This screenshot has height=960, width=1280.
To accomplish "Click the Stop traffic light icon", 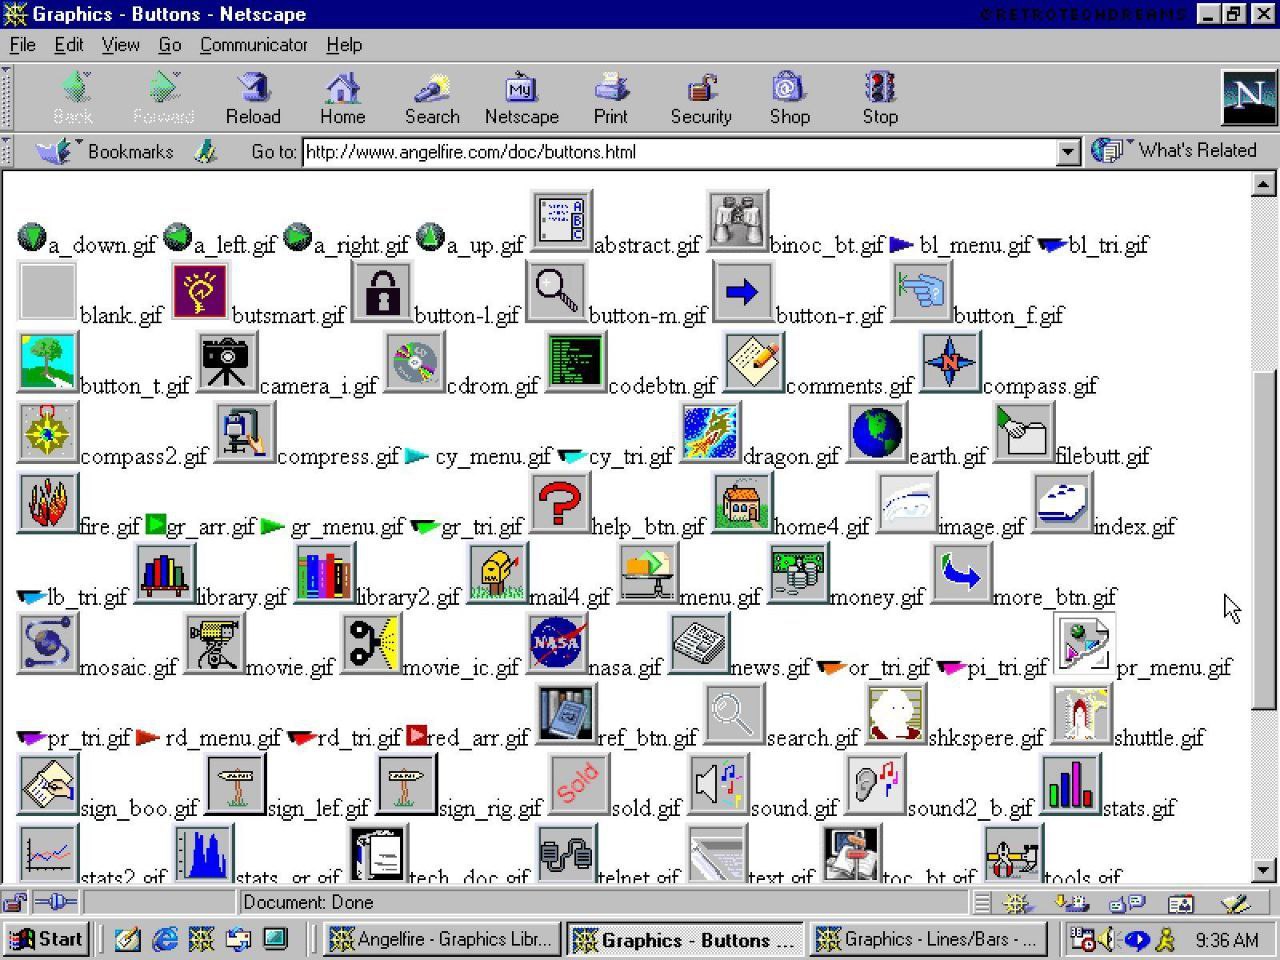I will pos(880,90).
